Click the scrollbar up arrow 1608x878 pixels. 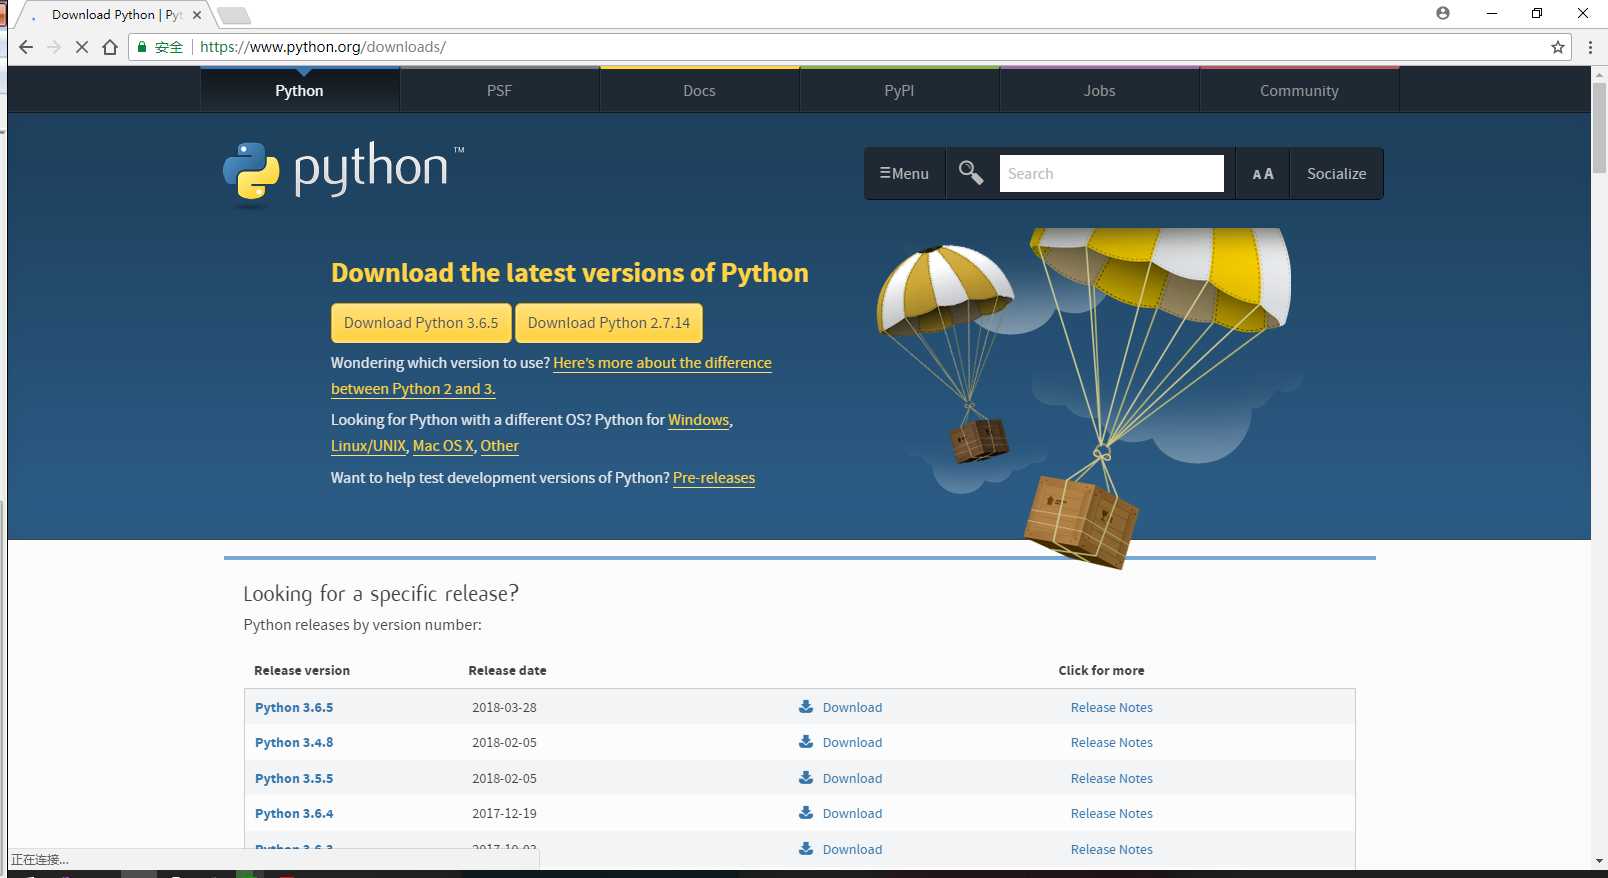[x=1599, y=74]
